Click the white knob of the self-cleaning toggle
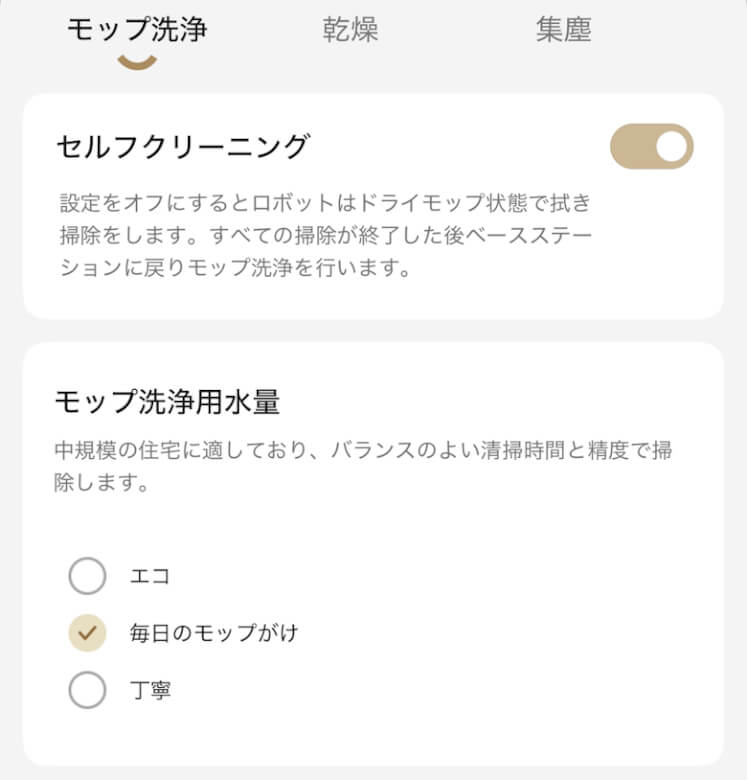747x780 pixels. 674,147
